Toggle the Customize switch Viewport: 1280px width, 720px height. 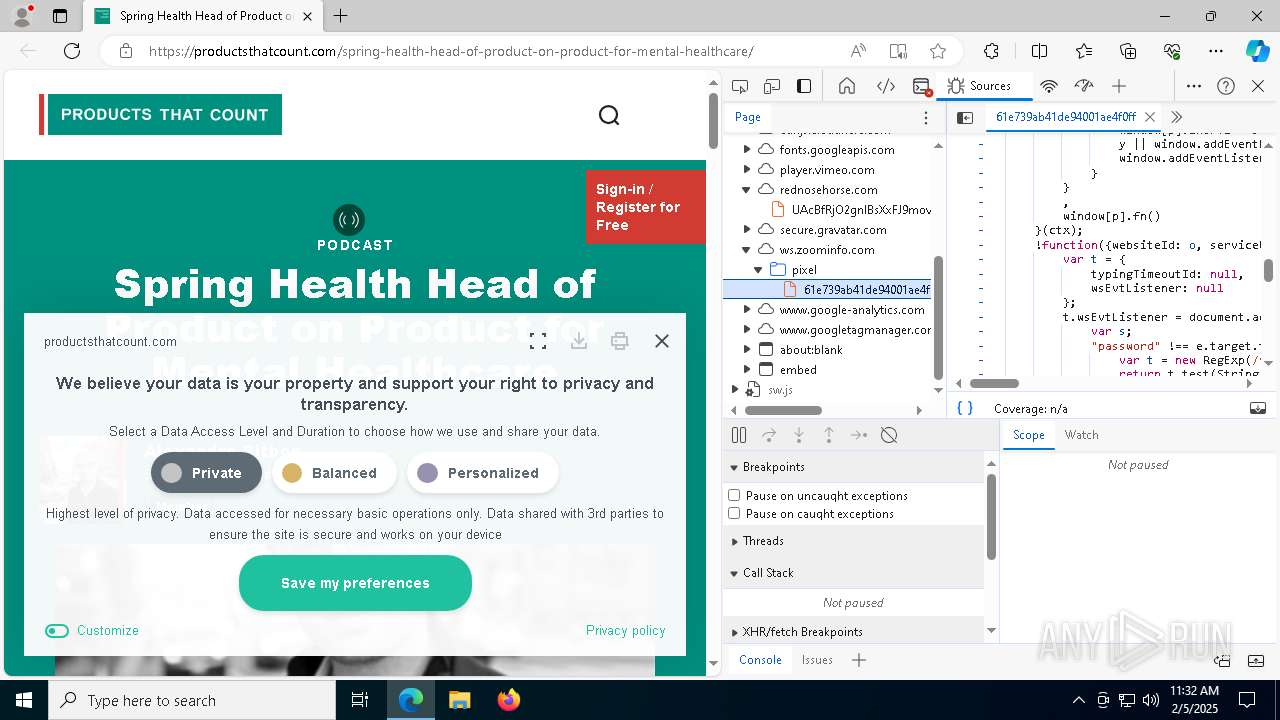[57, 631]
